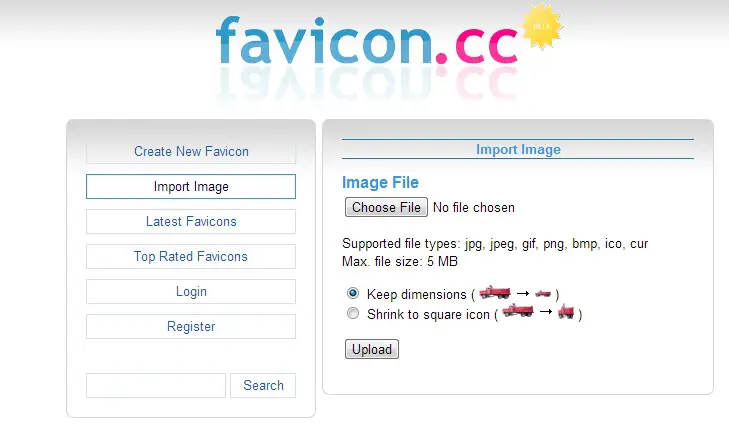Screen dimensions: 729x427
Task: Select the Keep dimensions radio button
Action: [353, 293]
